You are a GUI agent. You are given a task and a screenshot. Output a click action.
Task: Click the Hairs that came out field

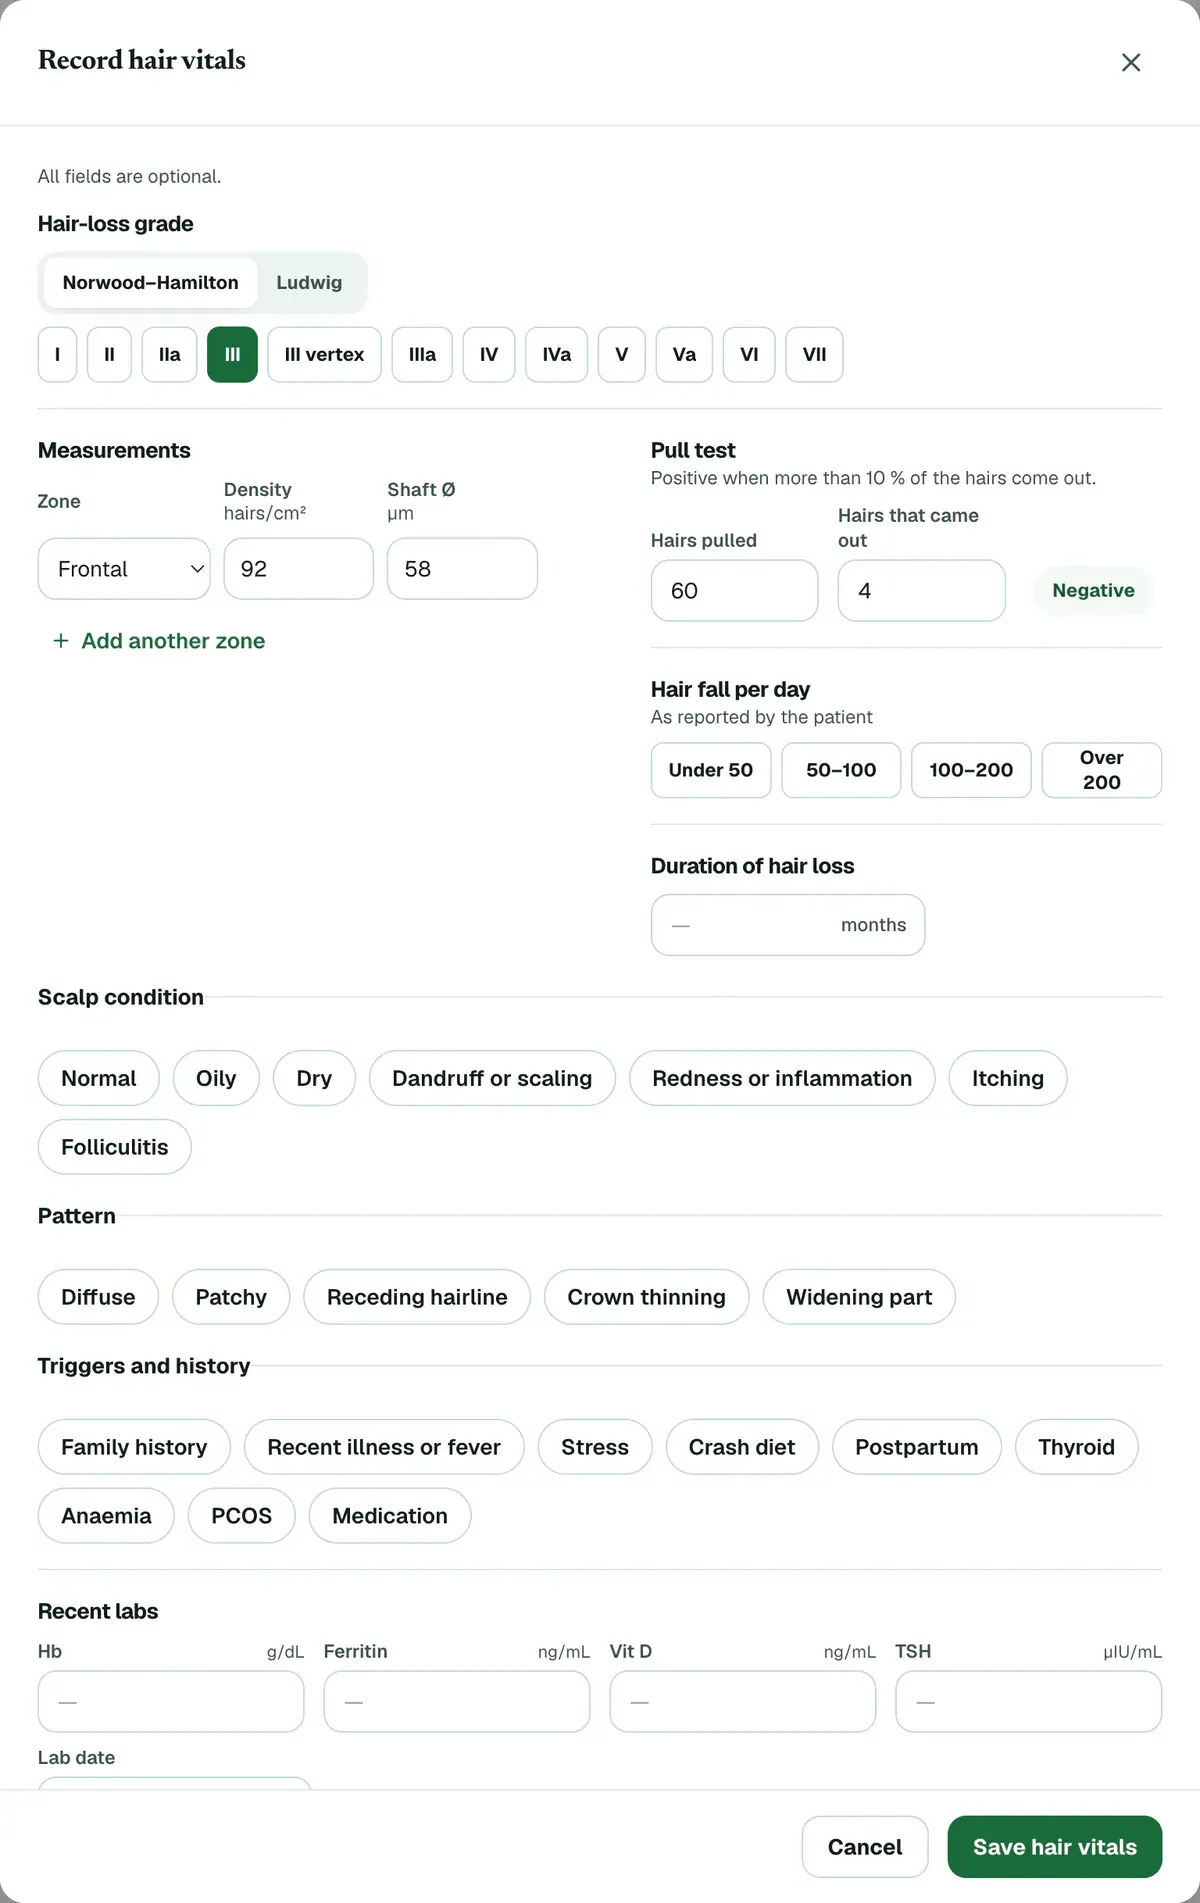pos(922,591)
